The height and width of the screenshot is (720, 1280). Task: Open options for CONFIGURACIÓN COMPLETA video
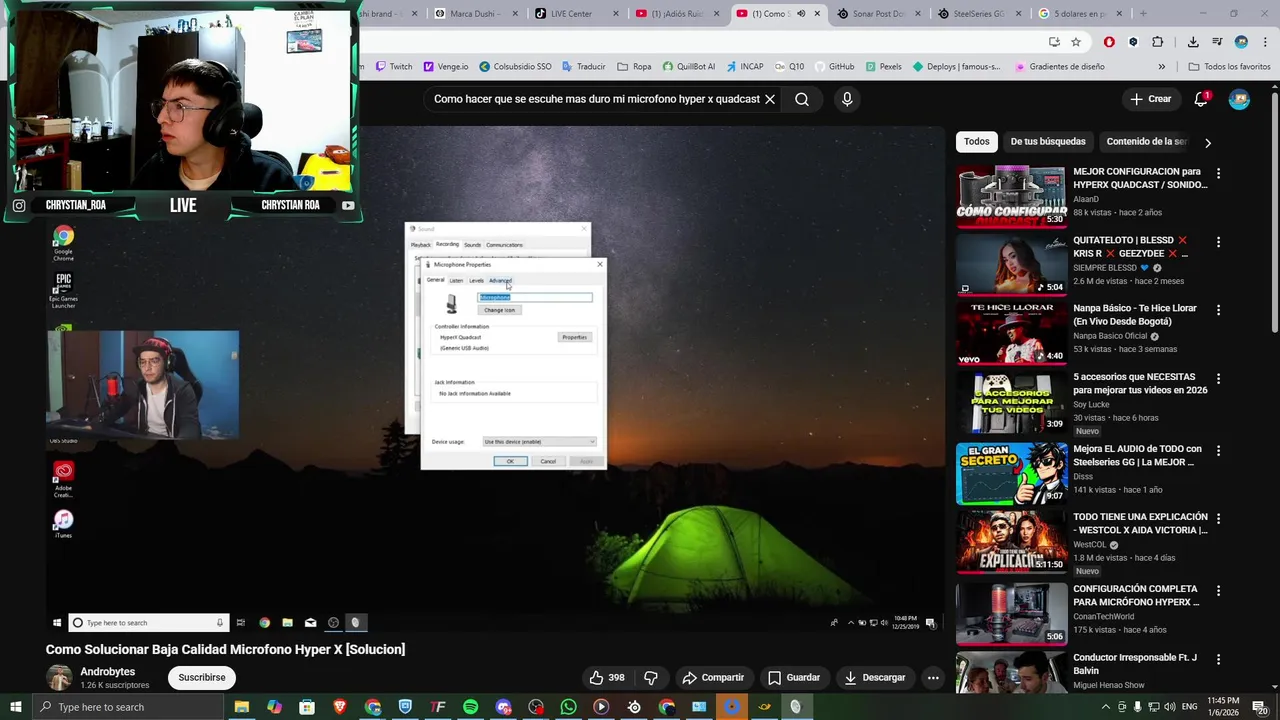1218,590
